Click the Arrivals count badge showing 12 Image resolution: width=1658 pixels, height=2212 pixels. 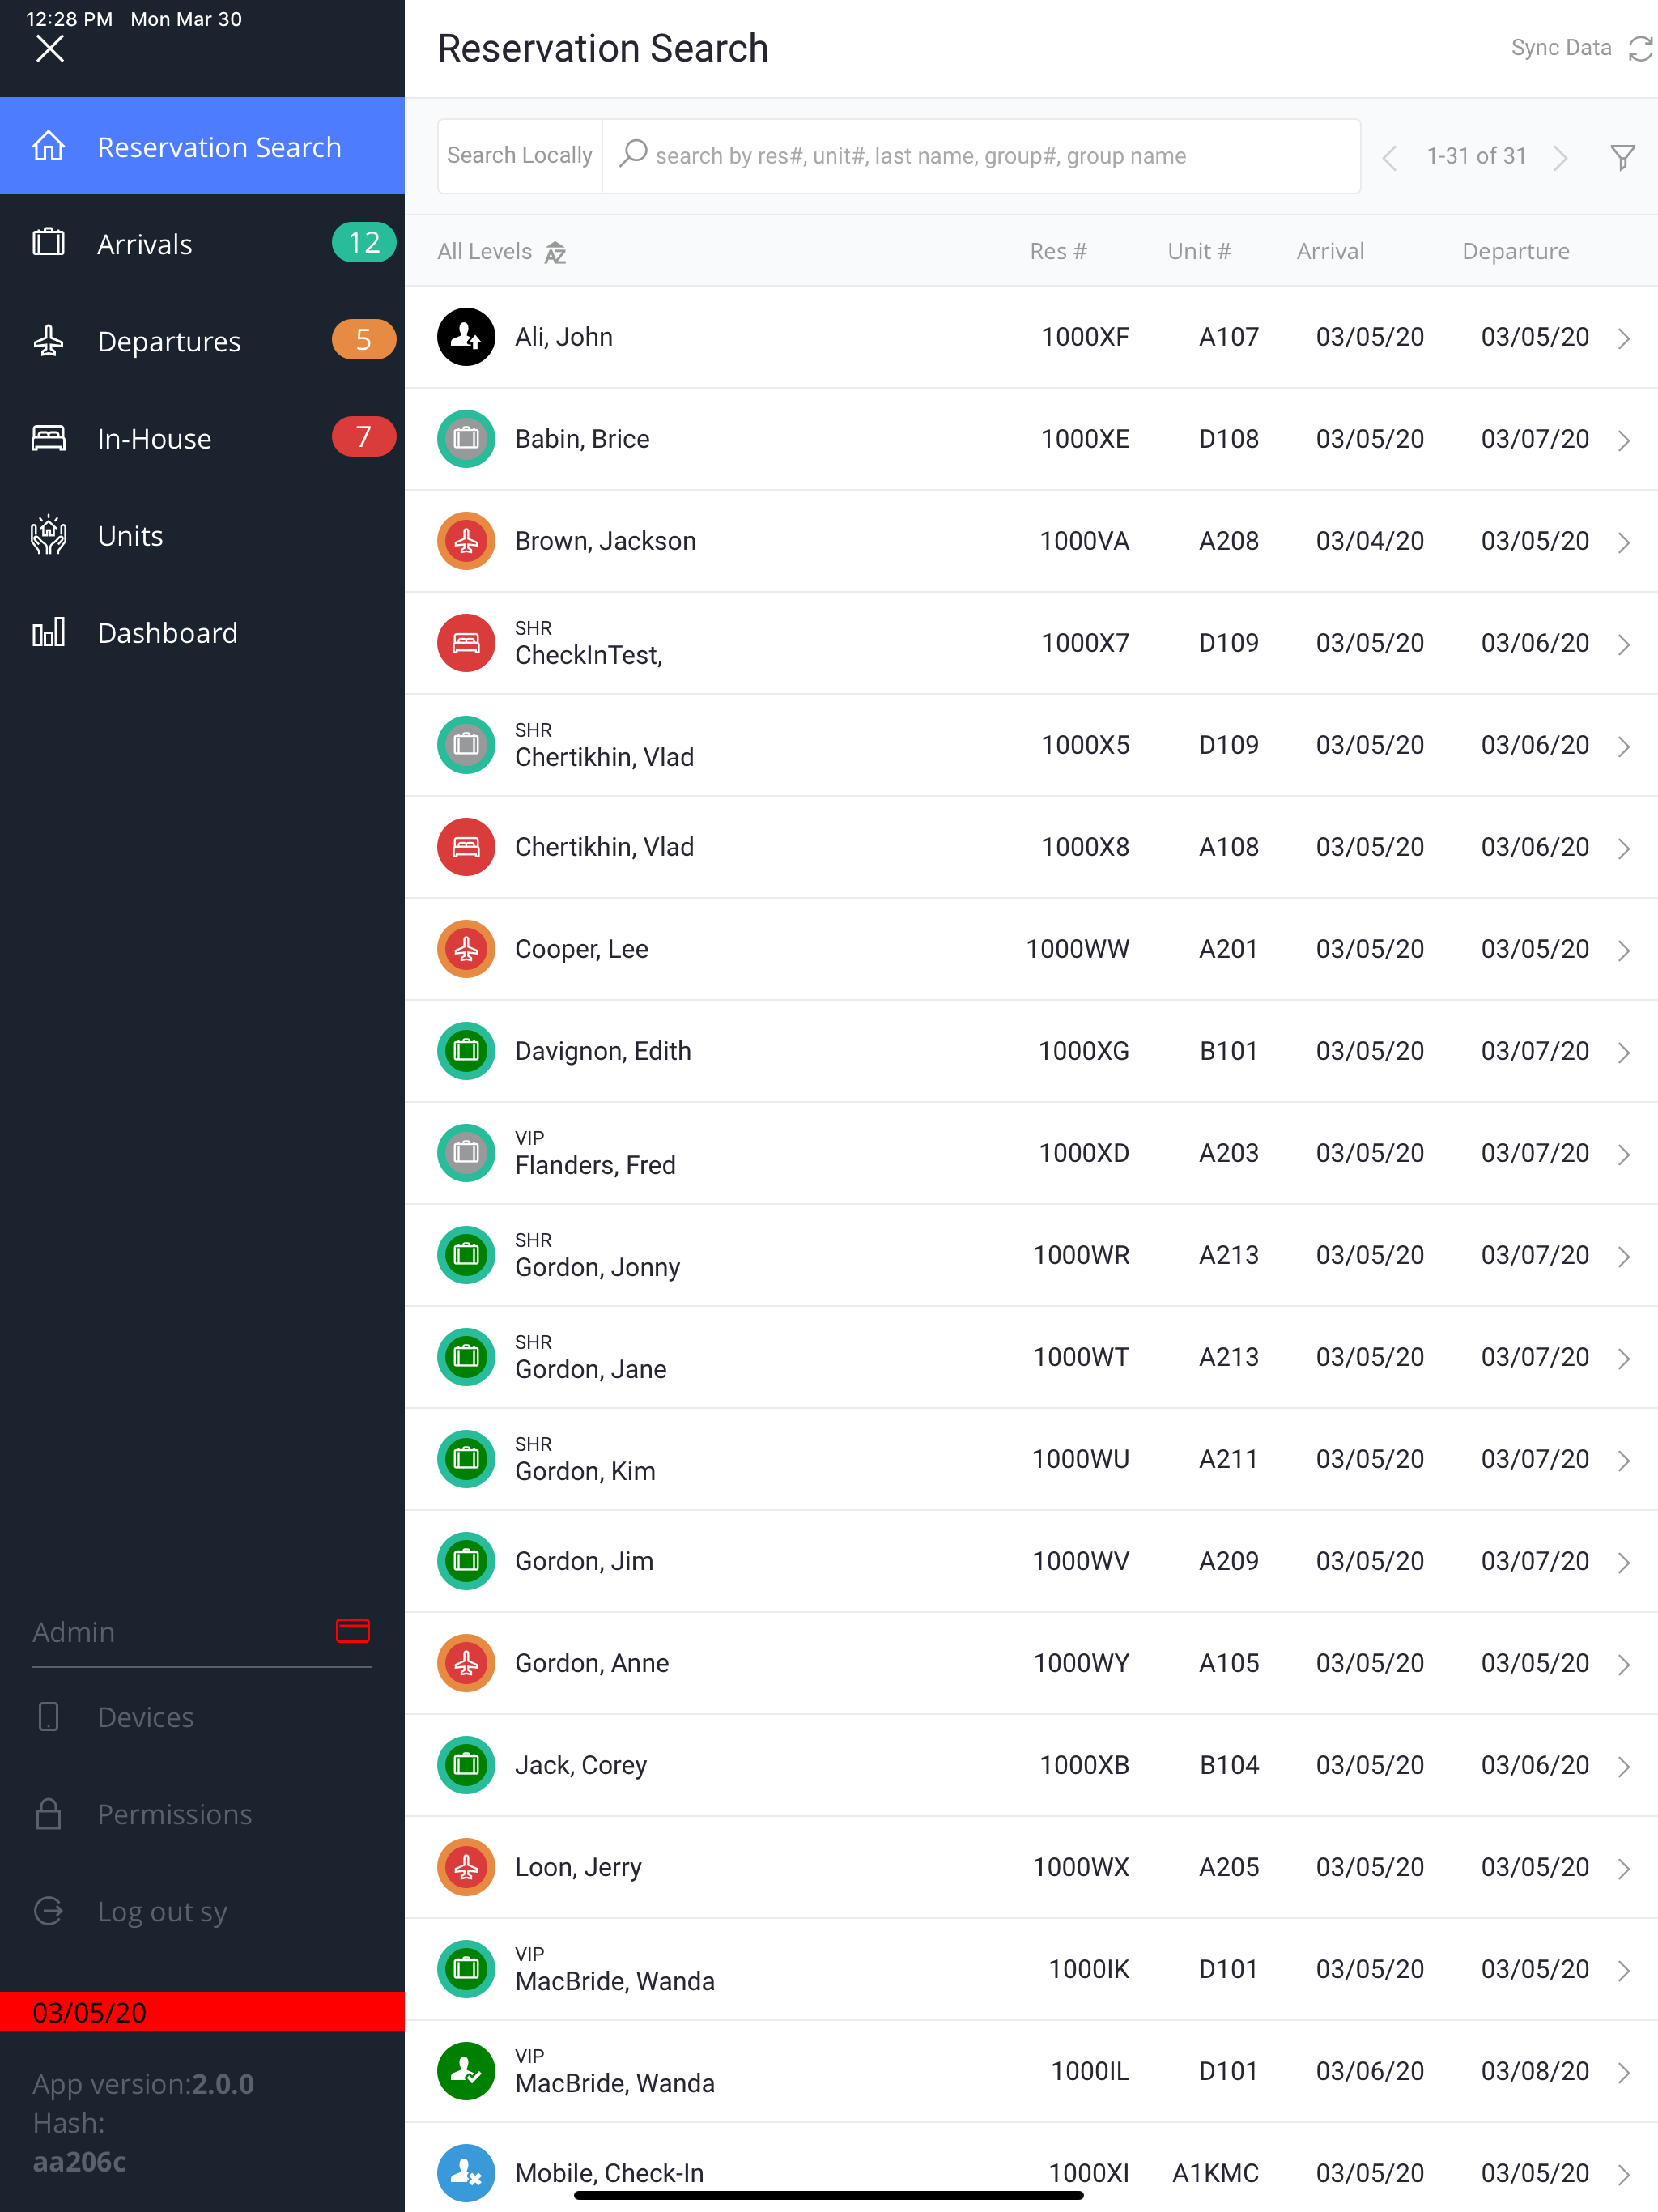(x=364, y=242)
